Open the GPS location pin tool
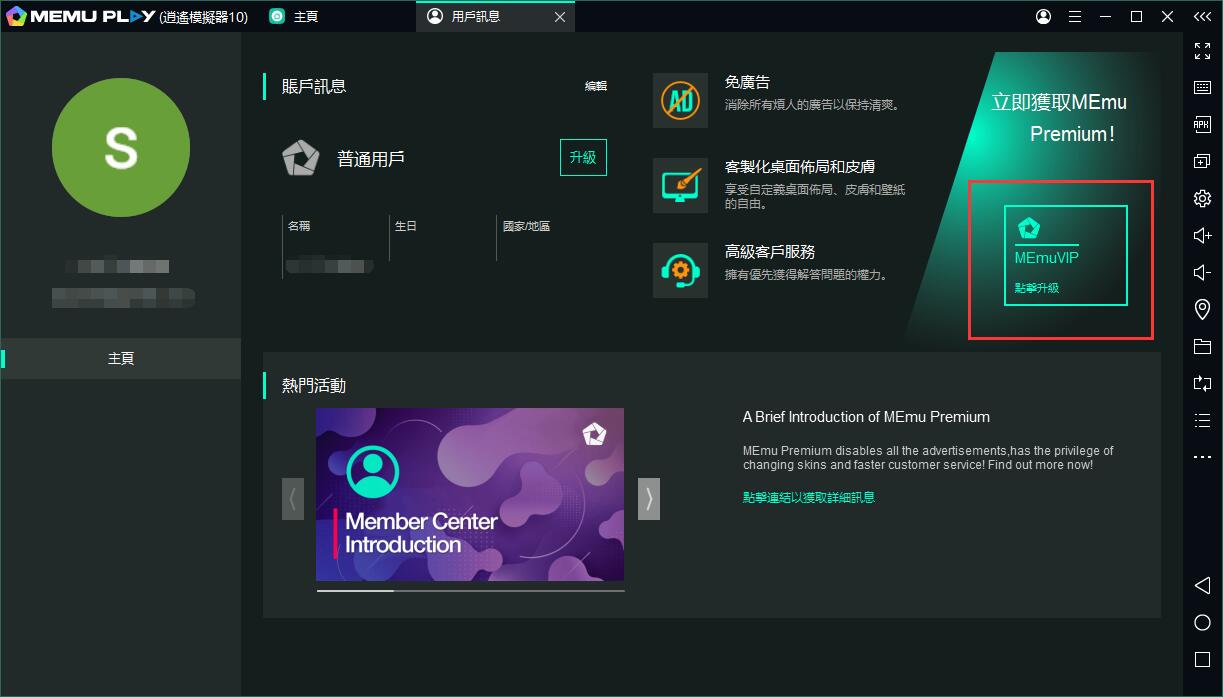 click(x=1202, y=310)
